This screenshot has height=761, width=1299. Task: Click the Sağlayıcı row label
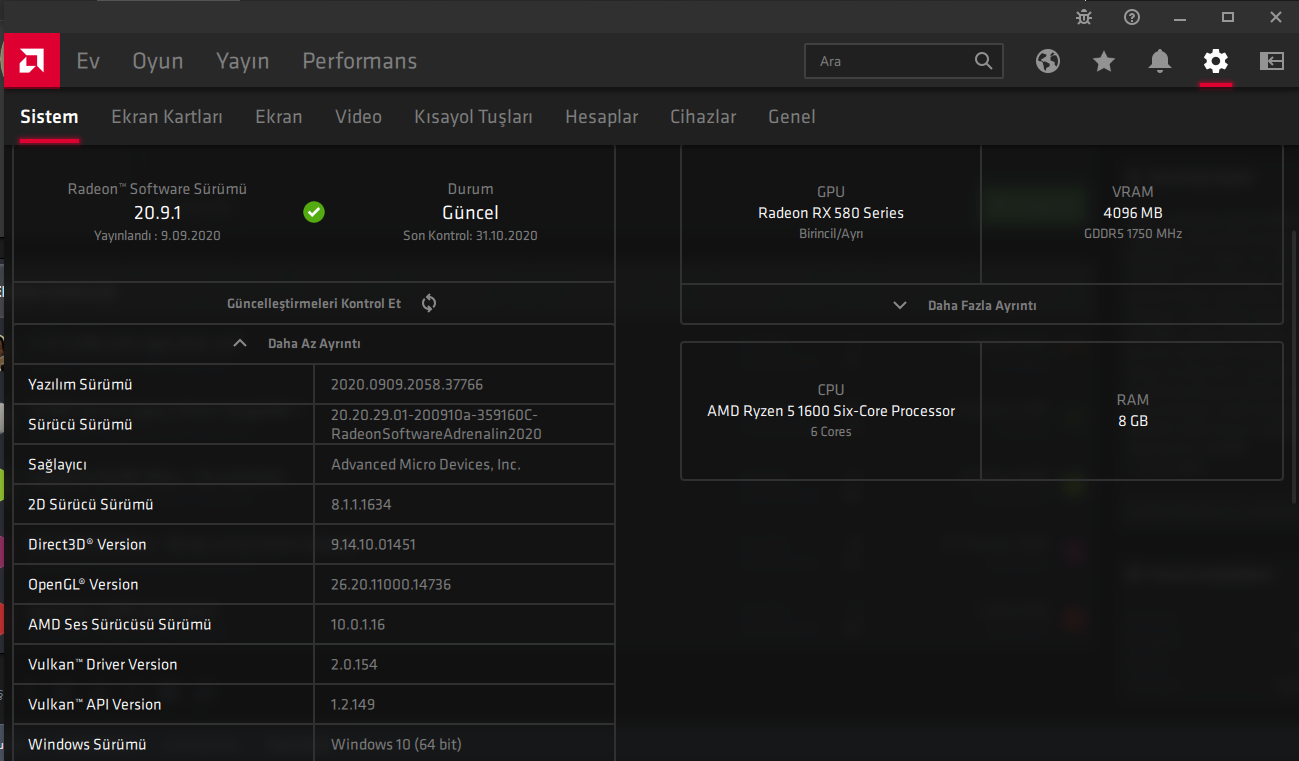pos(57,464)
